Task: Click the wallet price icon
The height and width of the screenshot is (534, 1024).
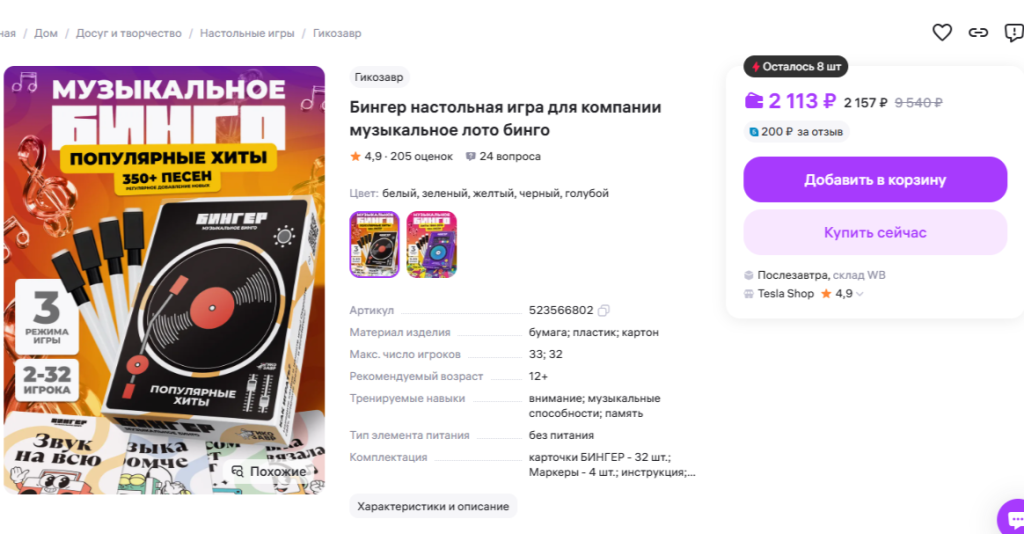Action: [754, 101]
